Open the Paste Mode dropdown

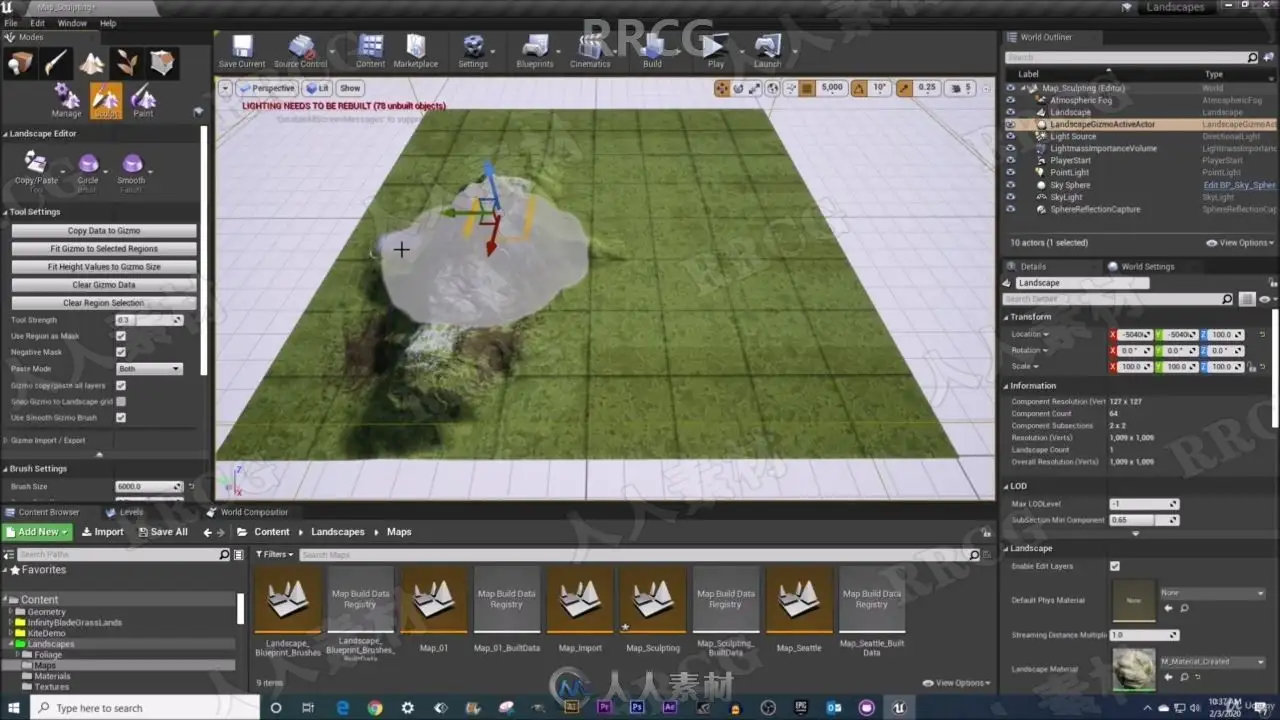coord(149,369)
